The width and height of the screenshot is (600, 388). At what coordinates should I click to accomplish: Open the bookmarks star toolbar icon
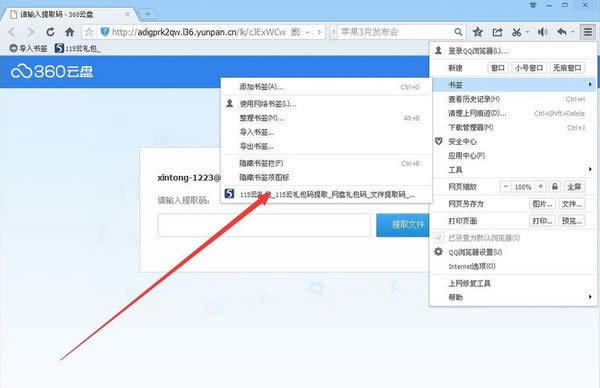tap(478, 32)
